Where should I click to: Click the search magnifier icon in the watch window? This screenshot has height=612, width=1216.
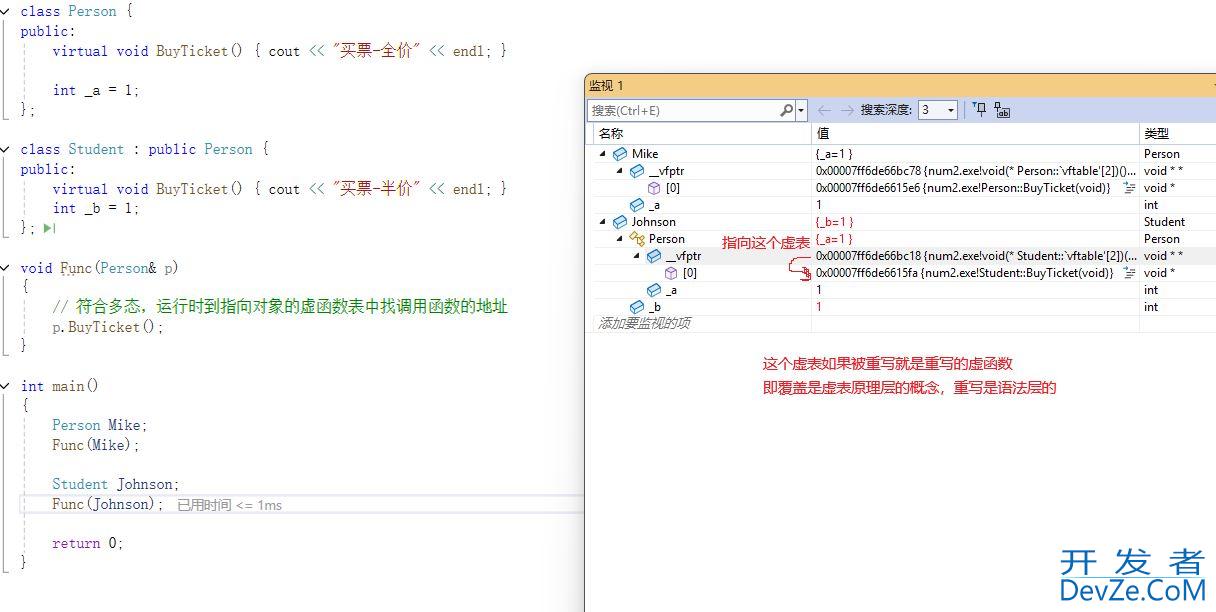(787, 110)
